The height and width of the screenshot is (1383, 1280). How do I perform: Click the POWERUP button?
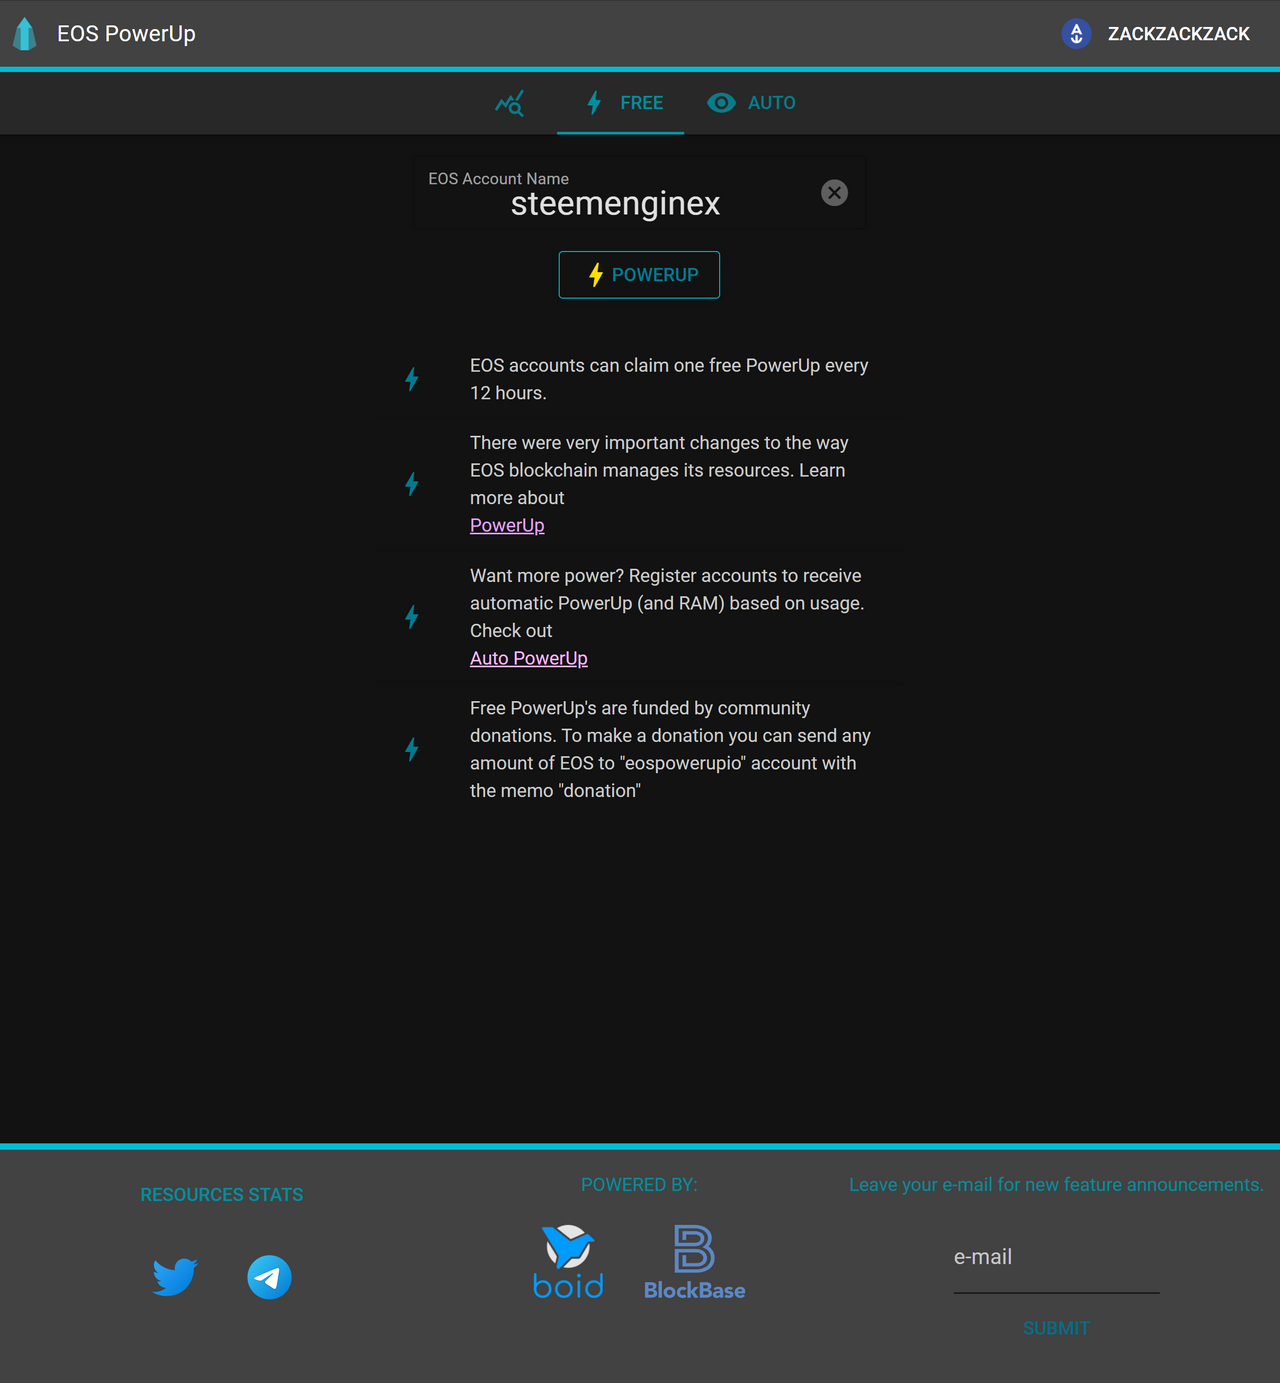tap(639, 275)
